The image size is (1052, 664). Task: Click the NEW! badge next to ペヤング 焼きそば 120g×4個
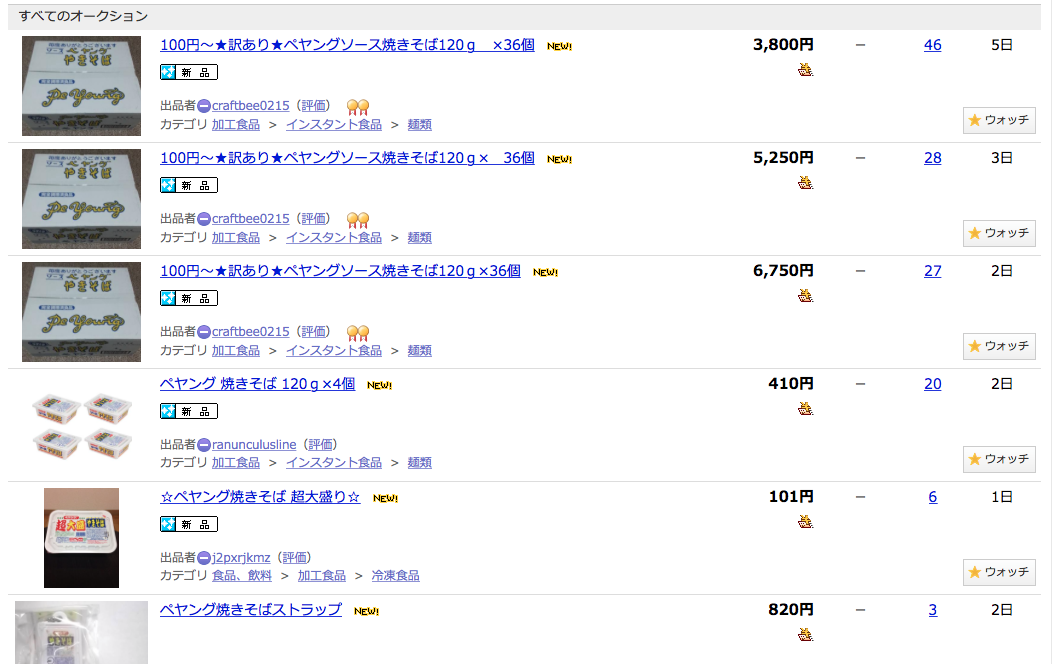379,385
